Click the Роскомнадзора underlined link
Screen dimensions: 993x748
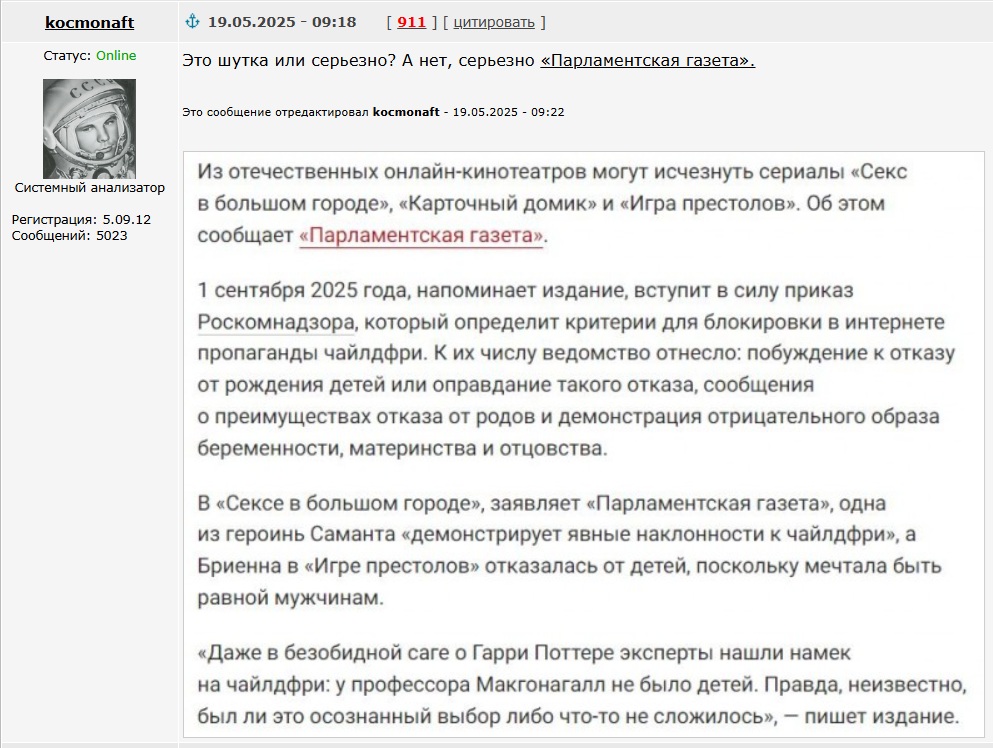coord(276,322)
